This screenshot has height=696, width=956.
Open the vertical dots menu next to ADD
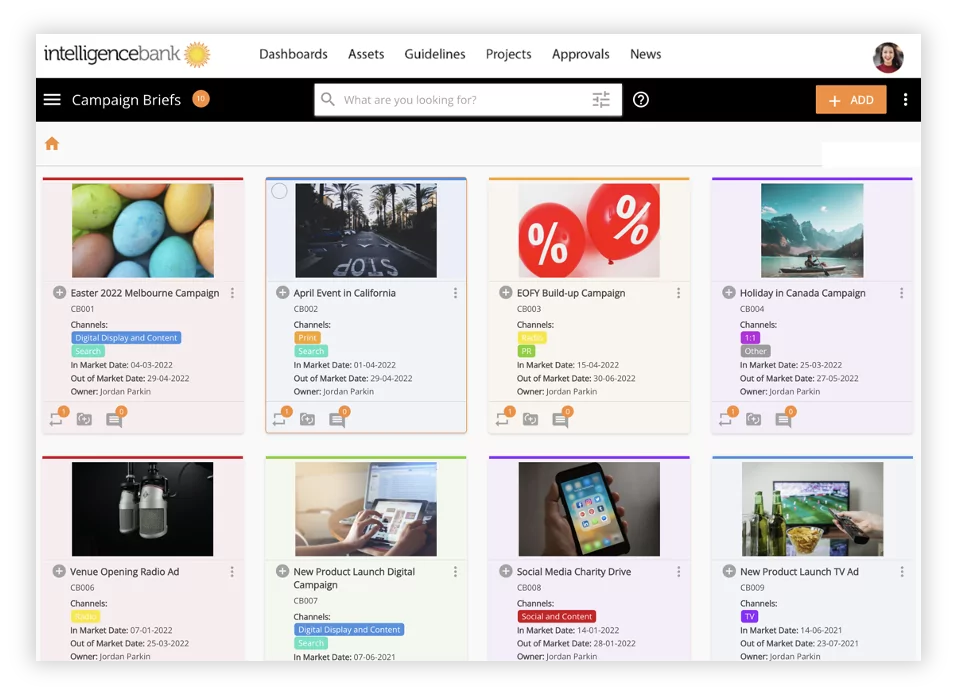tap(905, 99)
